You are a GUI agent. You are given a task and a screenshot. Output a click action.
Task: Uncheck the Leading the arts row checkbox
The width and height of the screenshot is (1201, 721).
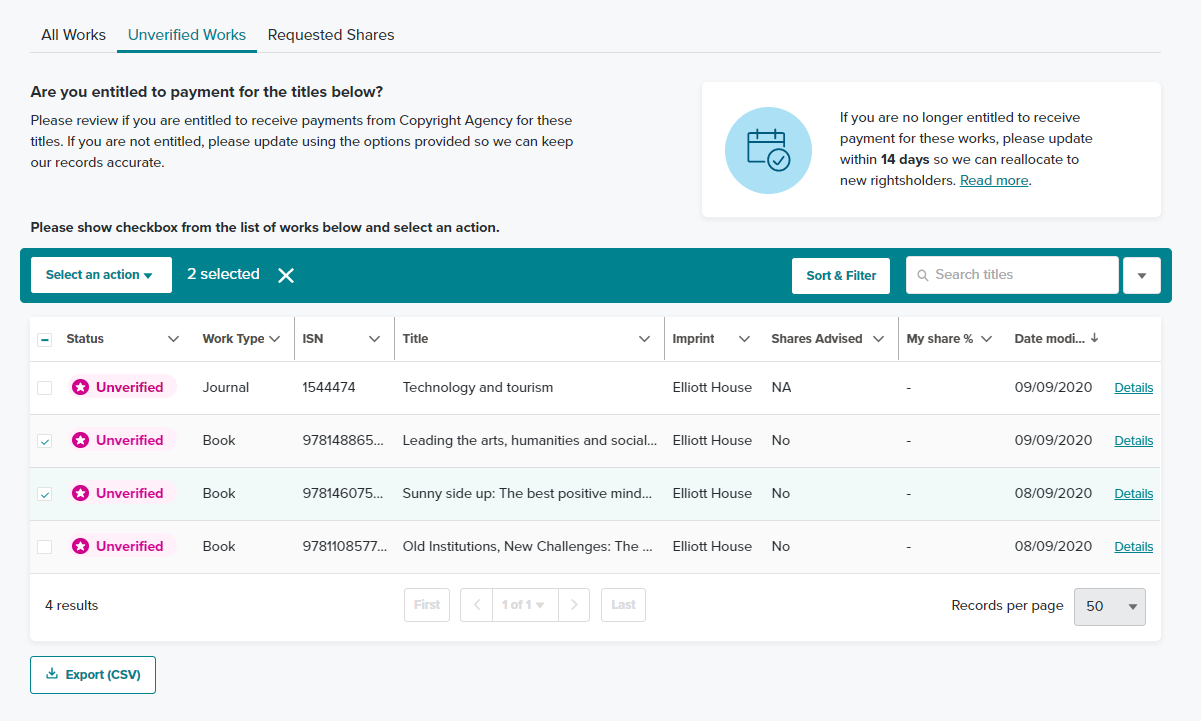click(45, 440)
